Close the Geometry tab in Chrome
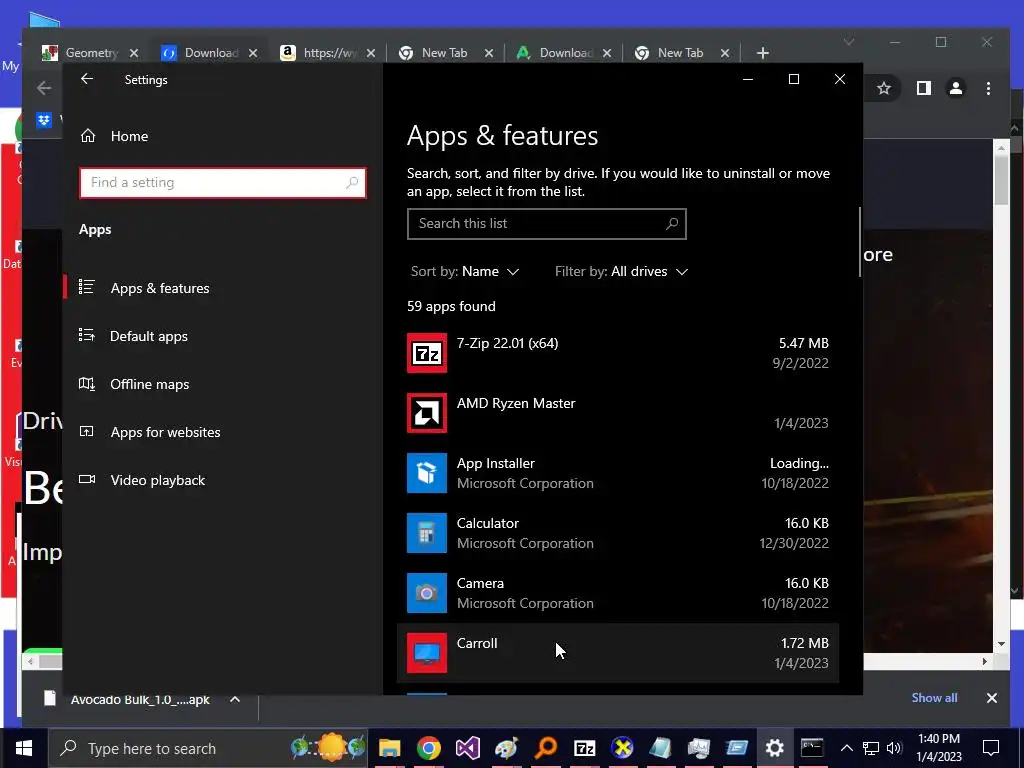 tap(134, 53)
